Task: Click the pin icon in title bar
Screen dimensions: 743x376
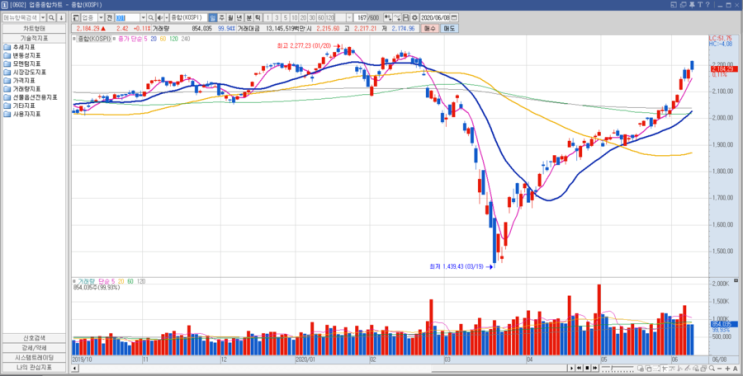Action: click(692, 5)
